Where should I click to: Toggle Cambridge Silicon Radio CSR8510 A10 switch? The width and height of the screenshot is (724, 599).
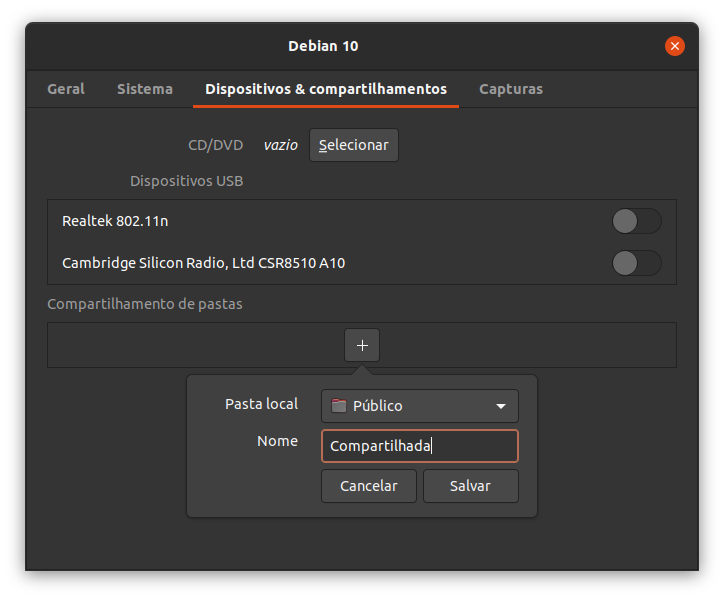[637, 263]
